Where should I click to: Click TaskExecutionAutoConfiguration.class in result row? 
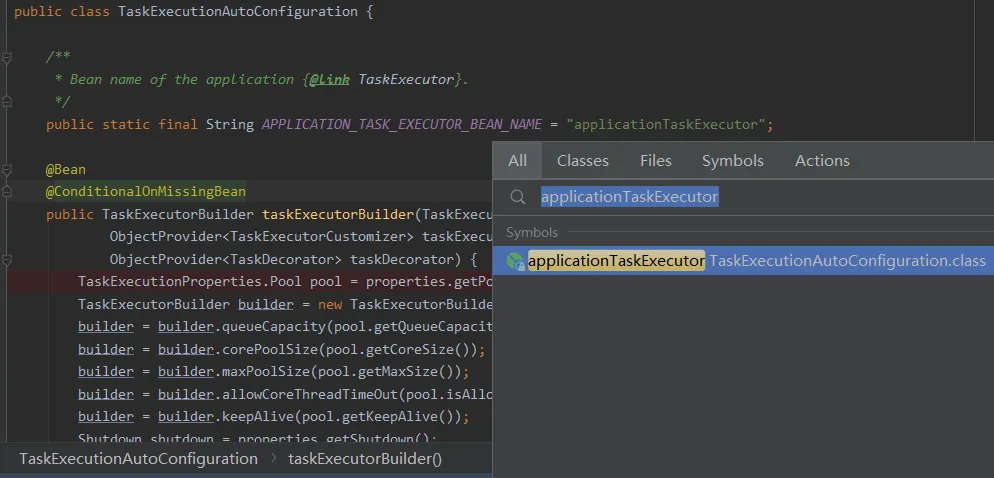click(847, 261)
